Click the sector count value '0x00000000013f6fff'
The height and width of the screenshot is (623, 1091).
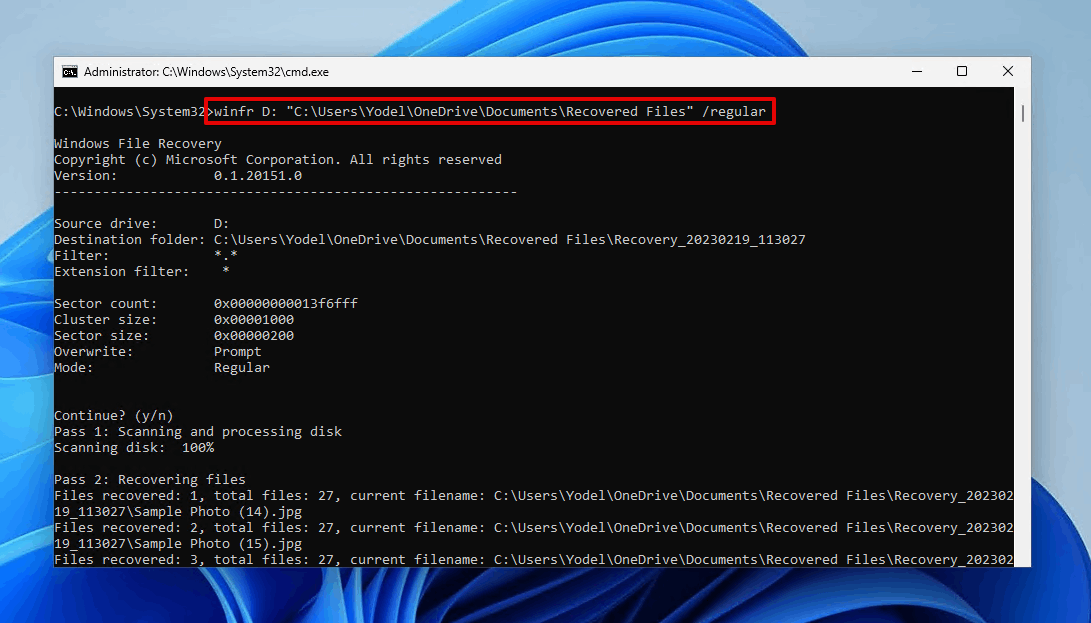[286, 303]
